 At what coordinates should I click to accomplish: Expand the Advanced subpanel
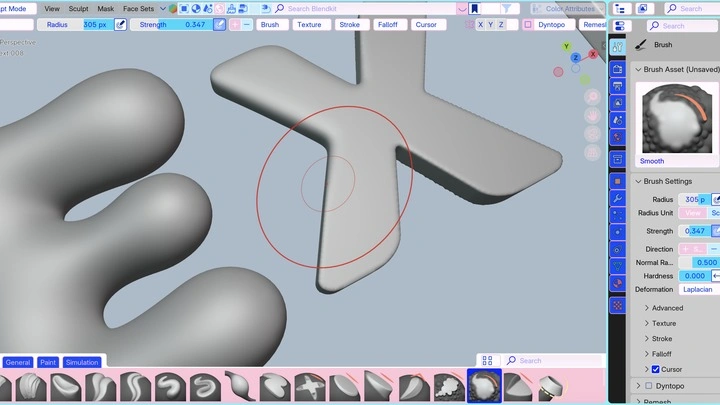(x=664, y=308)
